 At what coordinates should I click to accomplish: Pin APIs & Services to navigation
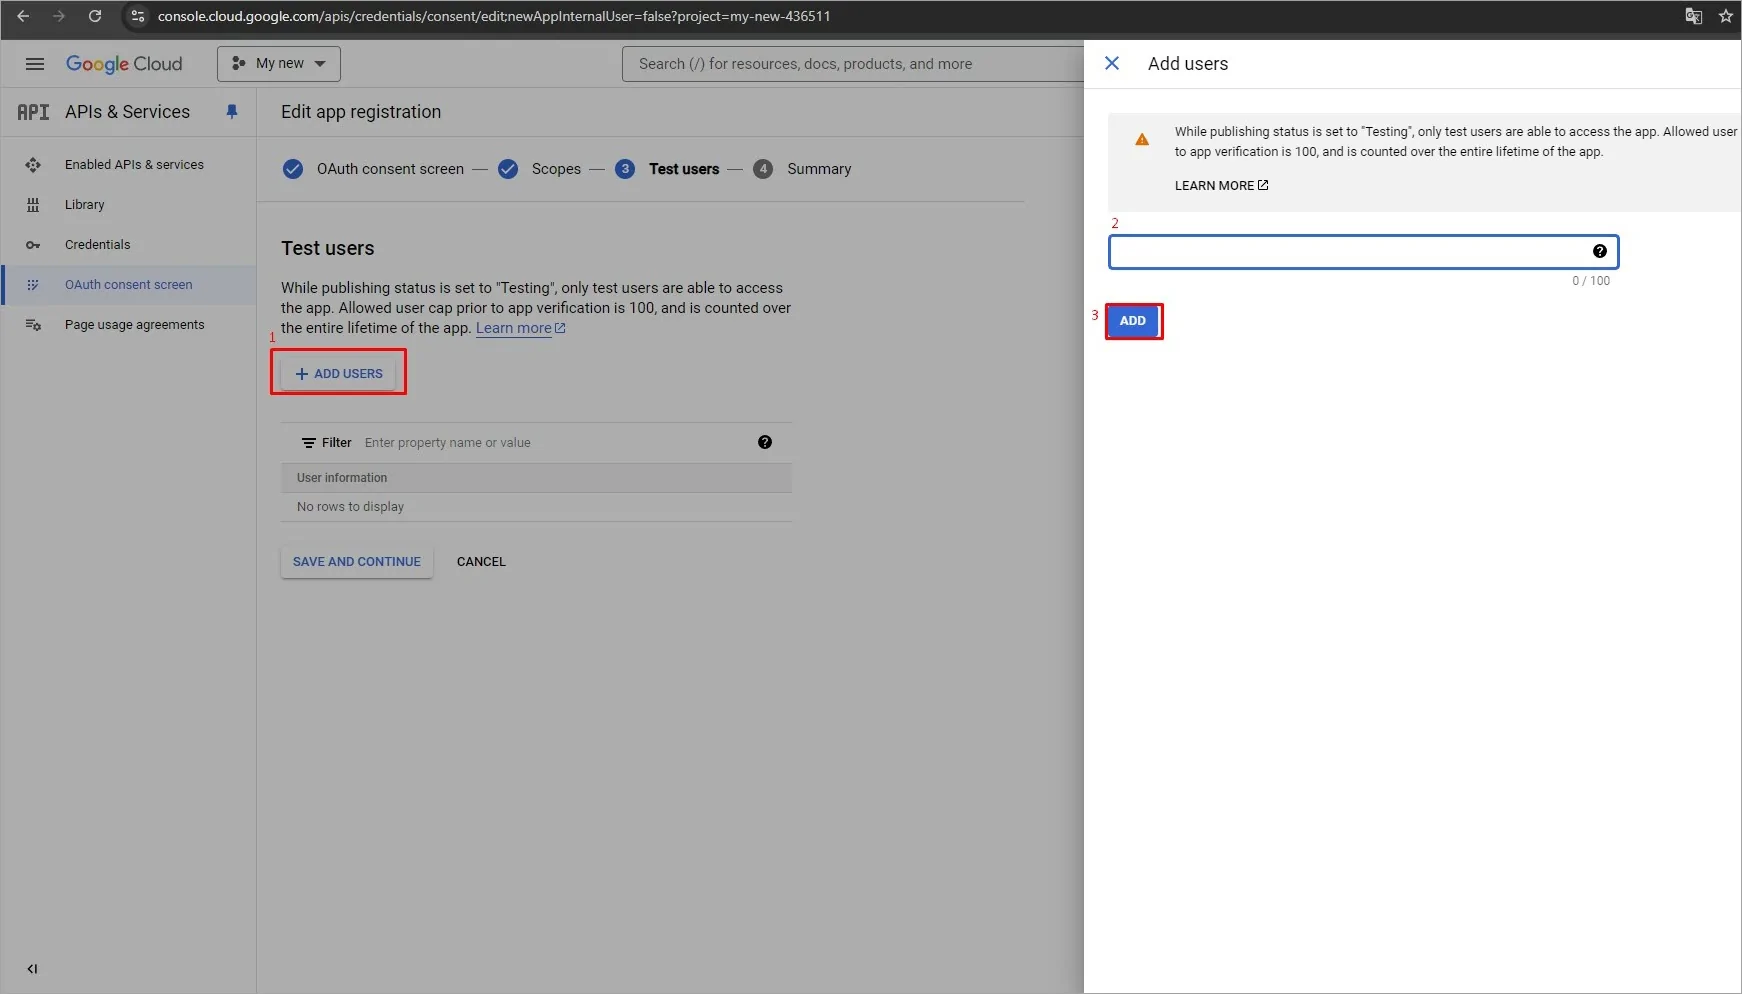(232, 112)
